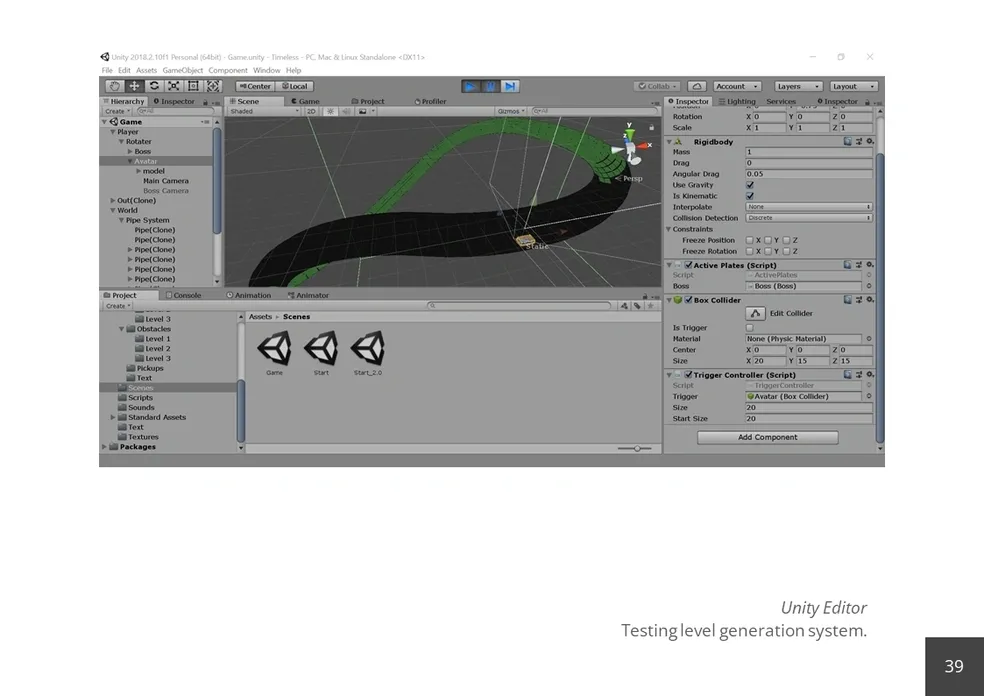Toggle the Center pivot button
This screenshot has width=984, height=696.
255,87
